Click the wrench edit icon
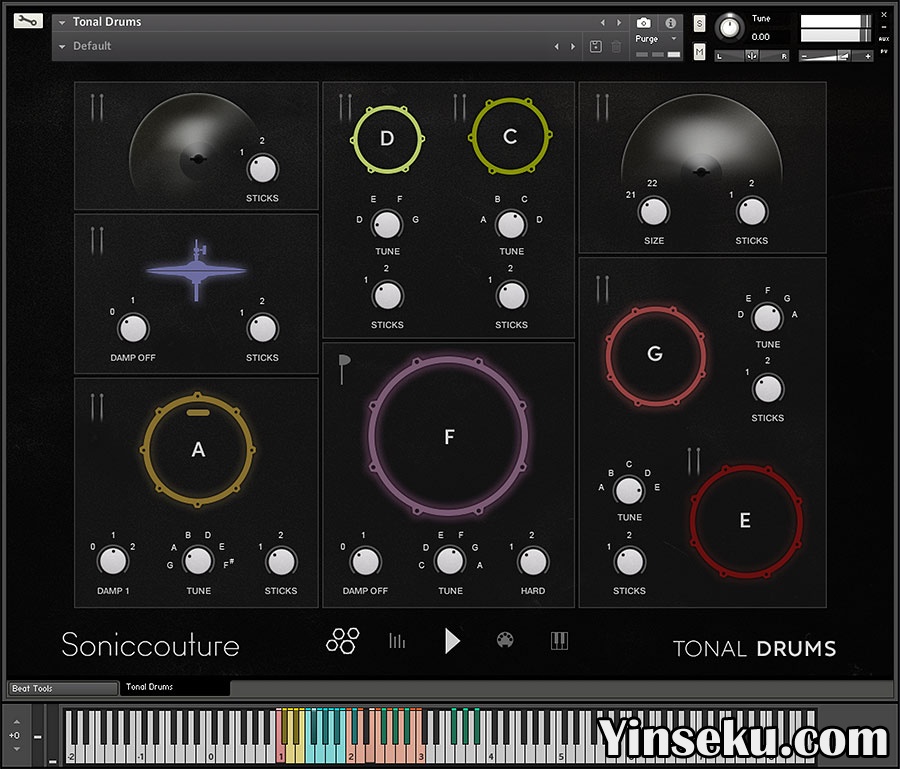900x769 pixels. tap(29, 20)
